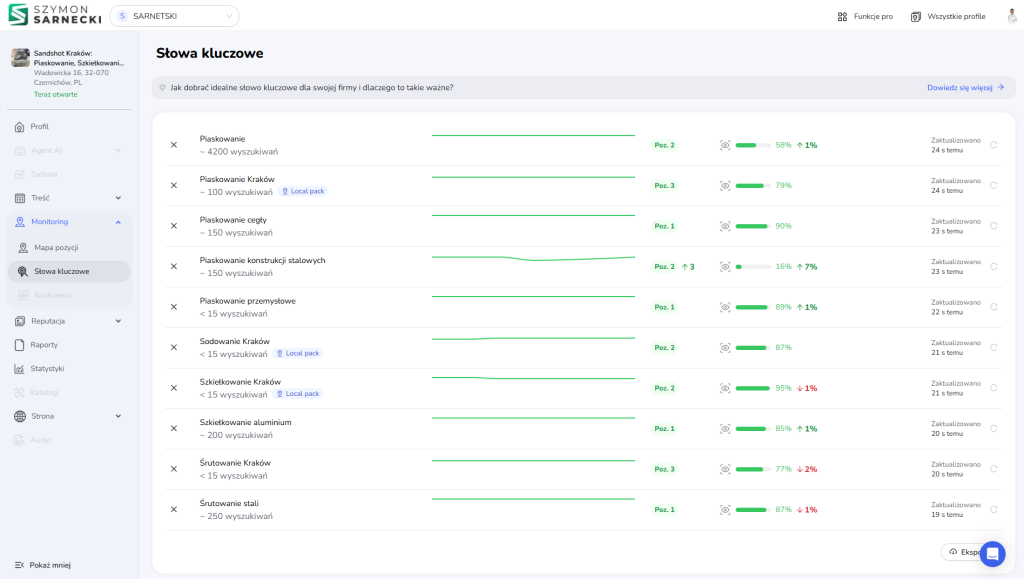Click the Mapa pozycji pin icon
The width and height of the screenshot is (1024, 579).
[23, 247]
